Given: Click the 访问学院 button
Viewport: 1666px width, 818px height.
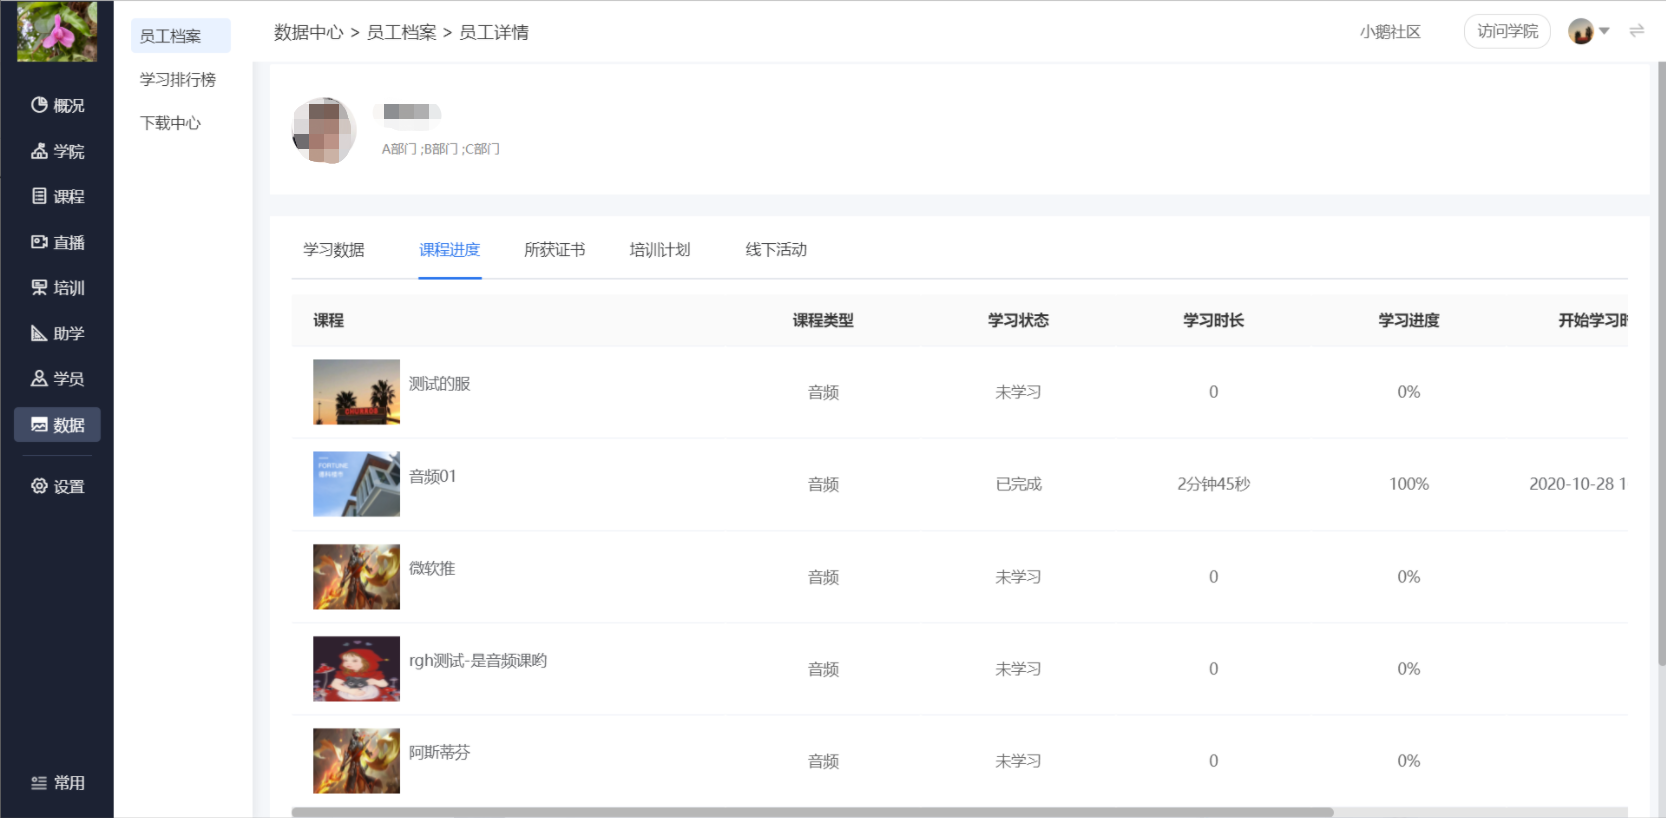Looking at the screenshot, I should [x=1507, y=31].
